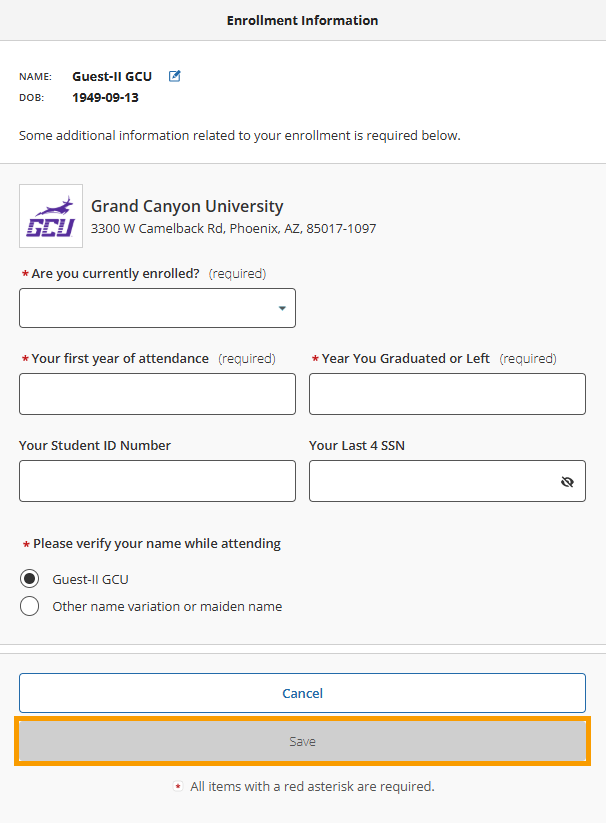Click the Enrollment Information header title
Screen dimensions: 606x823
click(x=302, y=20)
